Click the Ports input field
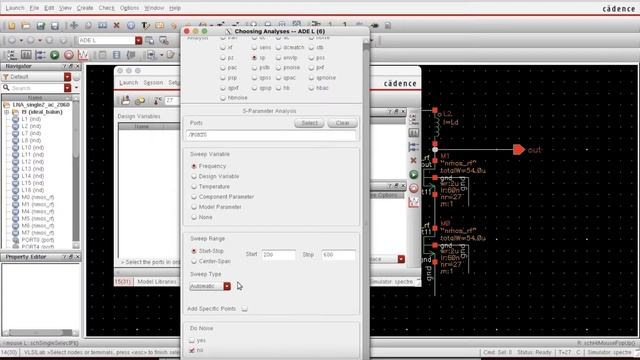The image size is (640, 360). (271, 135)
